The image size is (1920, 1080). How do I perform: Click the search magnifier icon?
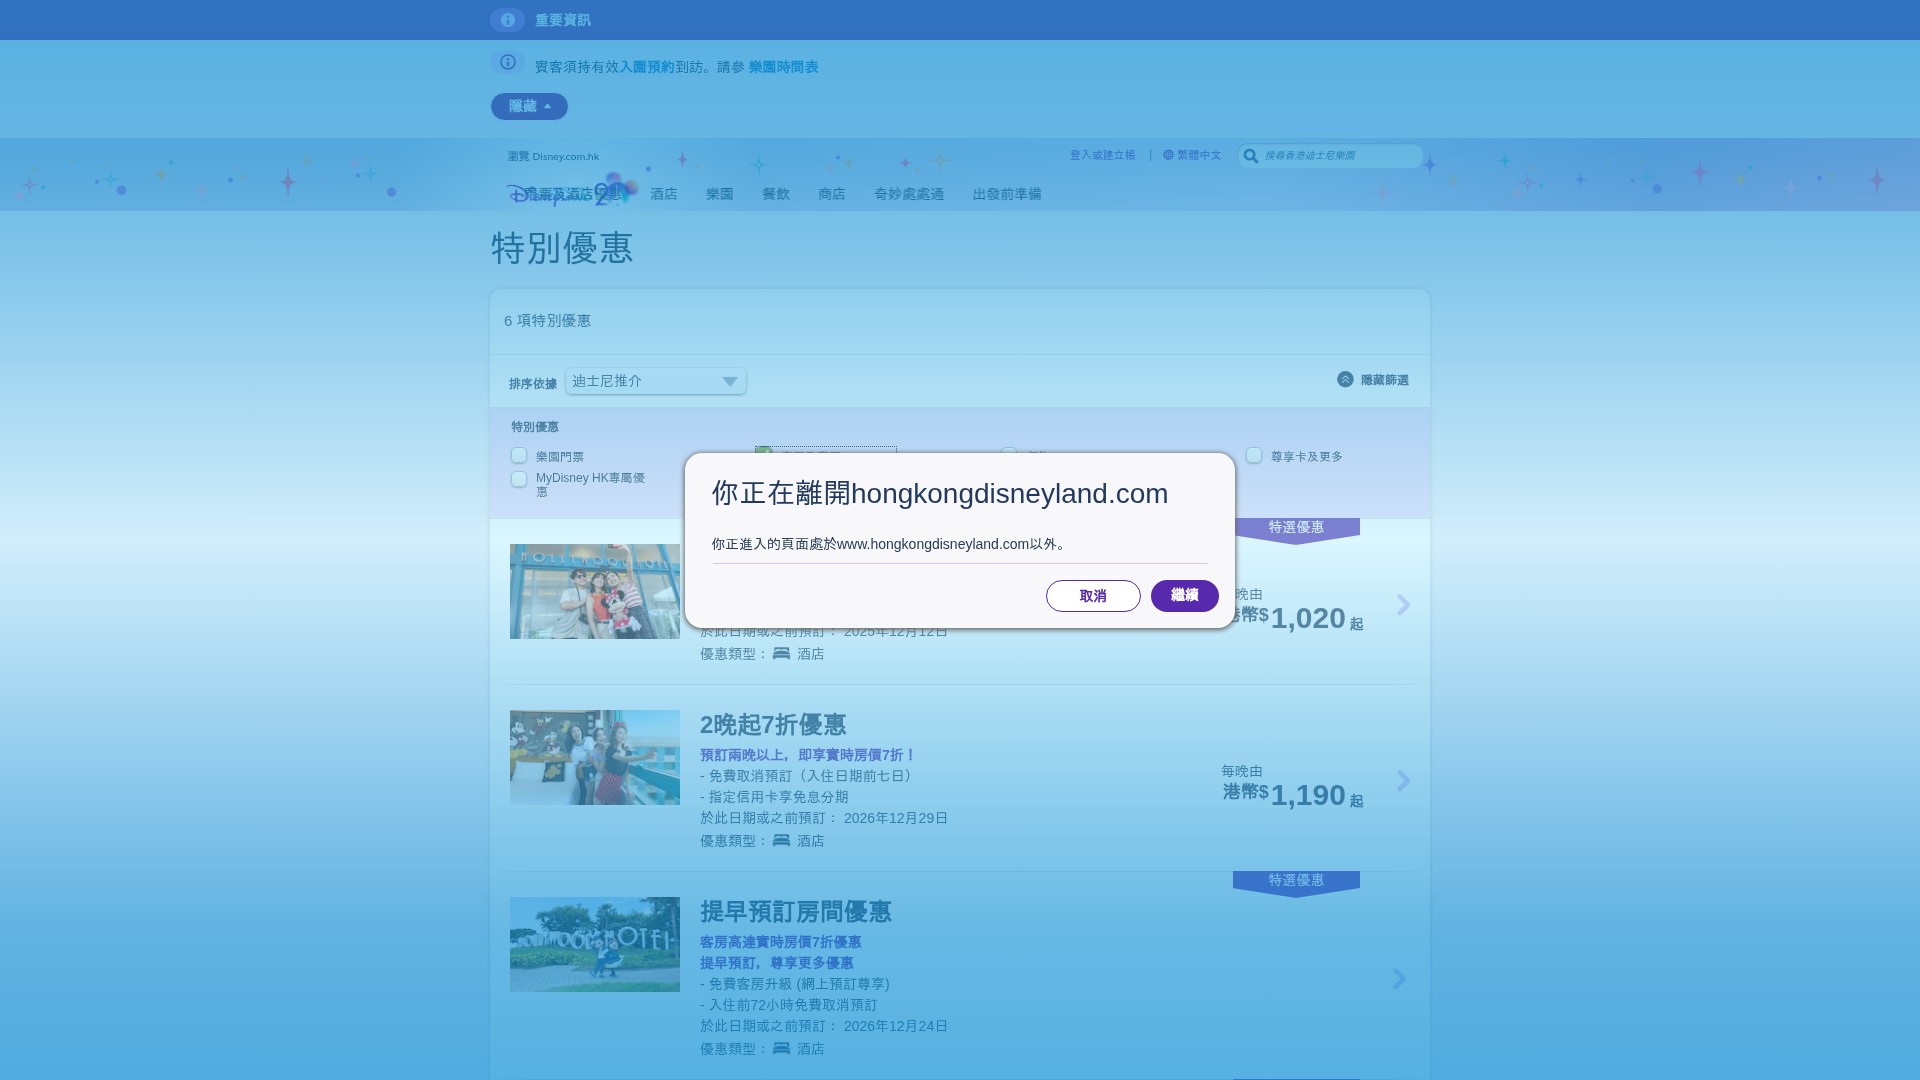(x=1250, y=155)
